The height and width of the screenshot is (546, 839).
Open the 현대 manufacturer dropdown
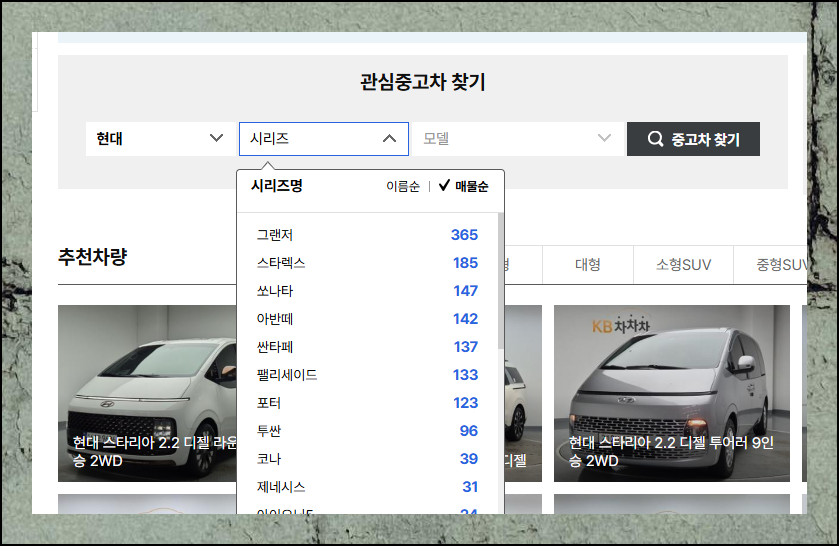[161, 139]
